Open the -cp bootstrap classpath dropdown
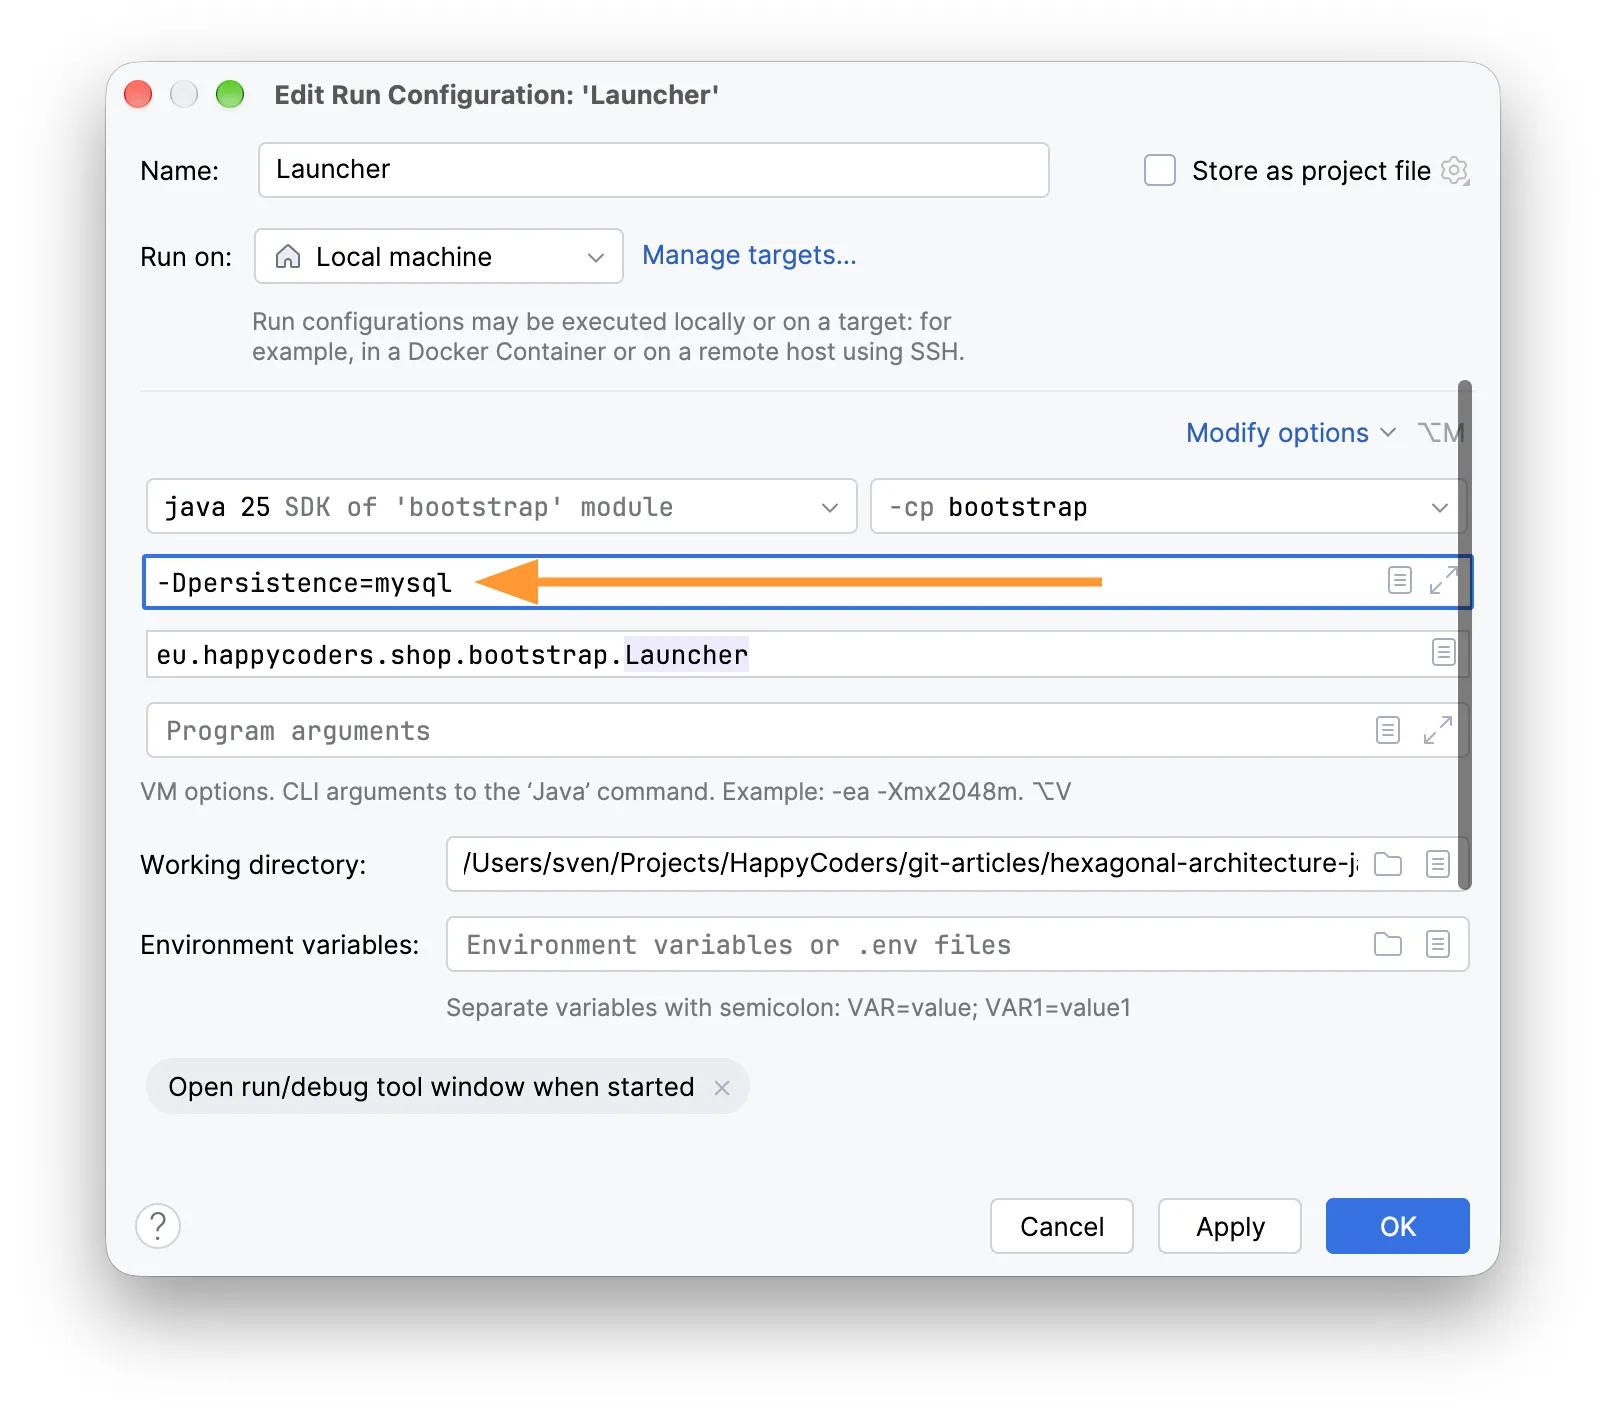1600x1410 pixels. pyautogui.click(x=1168, y=506)
